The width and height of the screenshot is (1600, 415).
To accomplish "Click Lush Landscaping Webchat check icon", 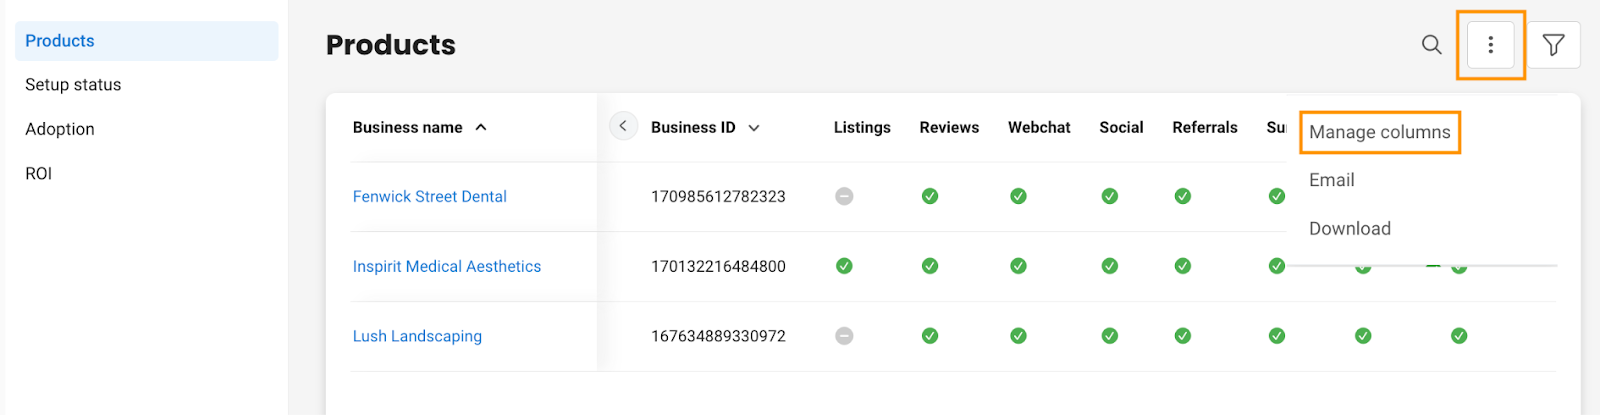I will tap(1018, 336).
